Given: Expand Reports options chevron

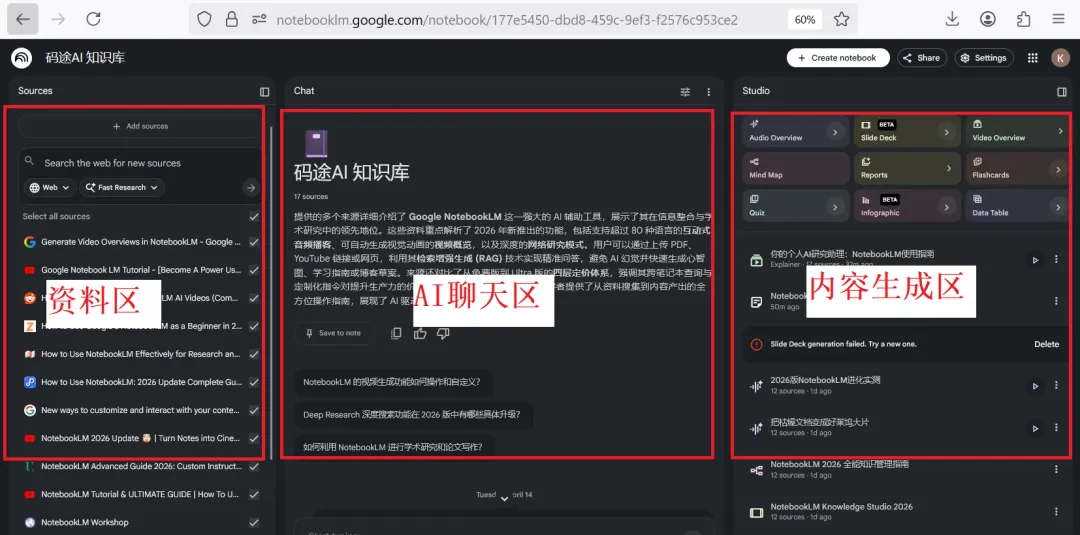Looking at the screenshot, I should coord(948,168).
